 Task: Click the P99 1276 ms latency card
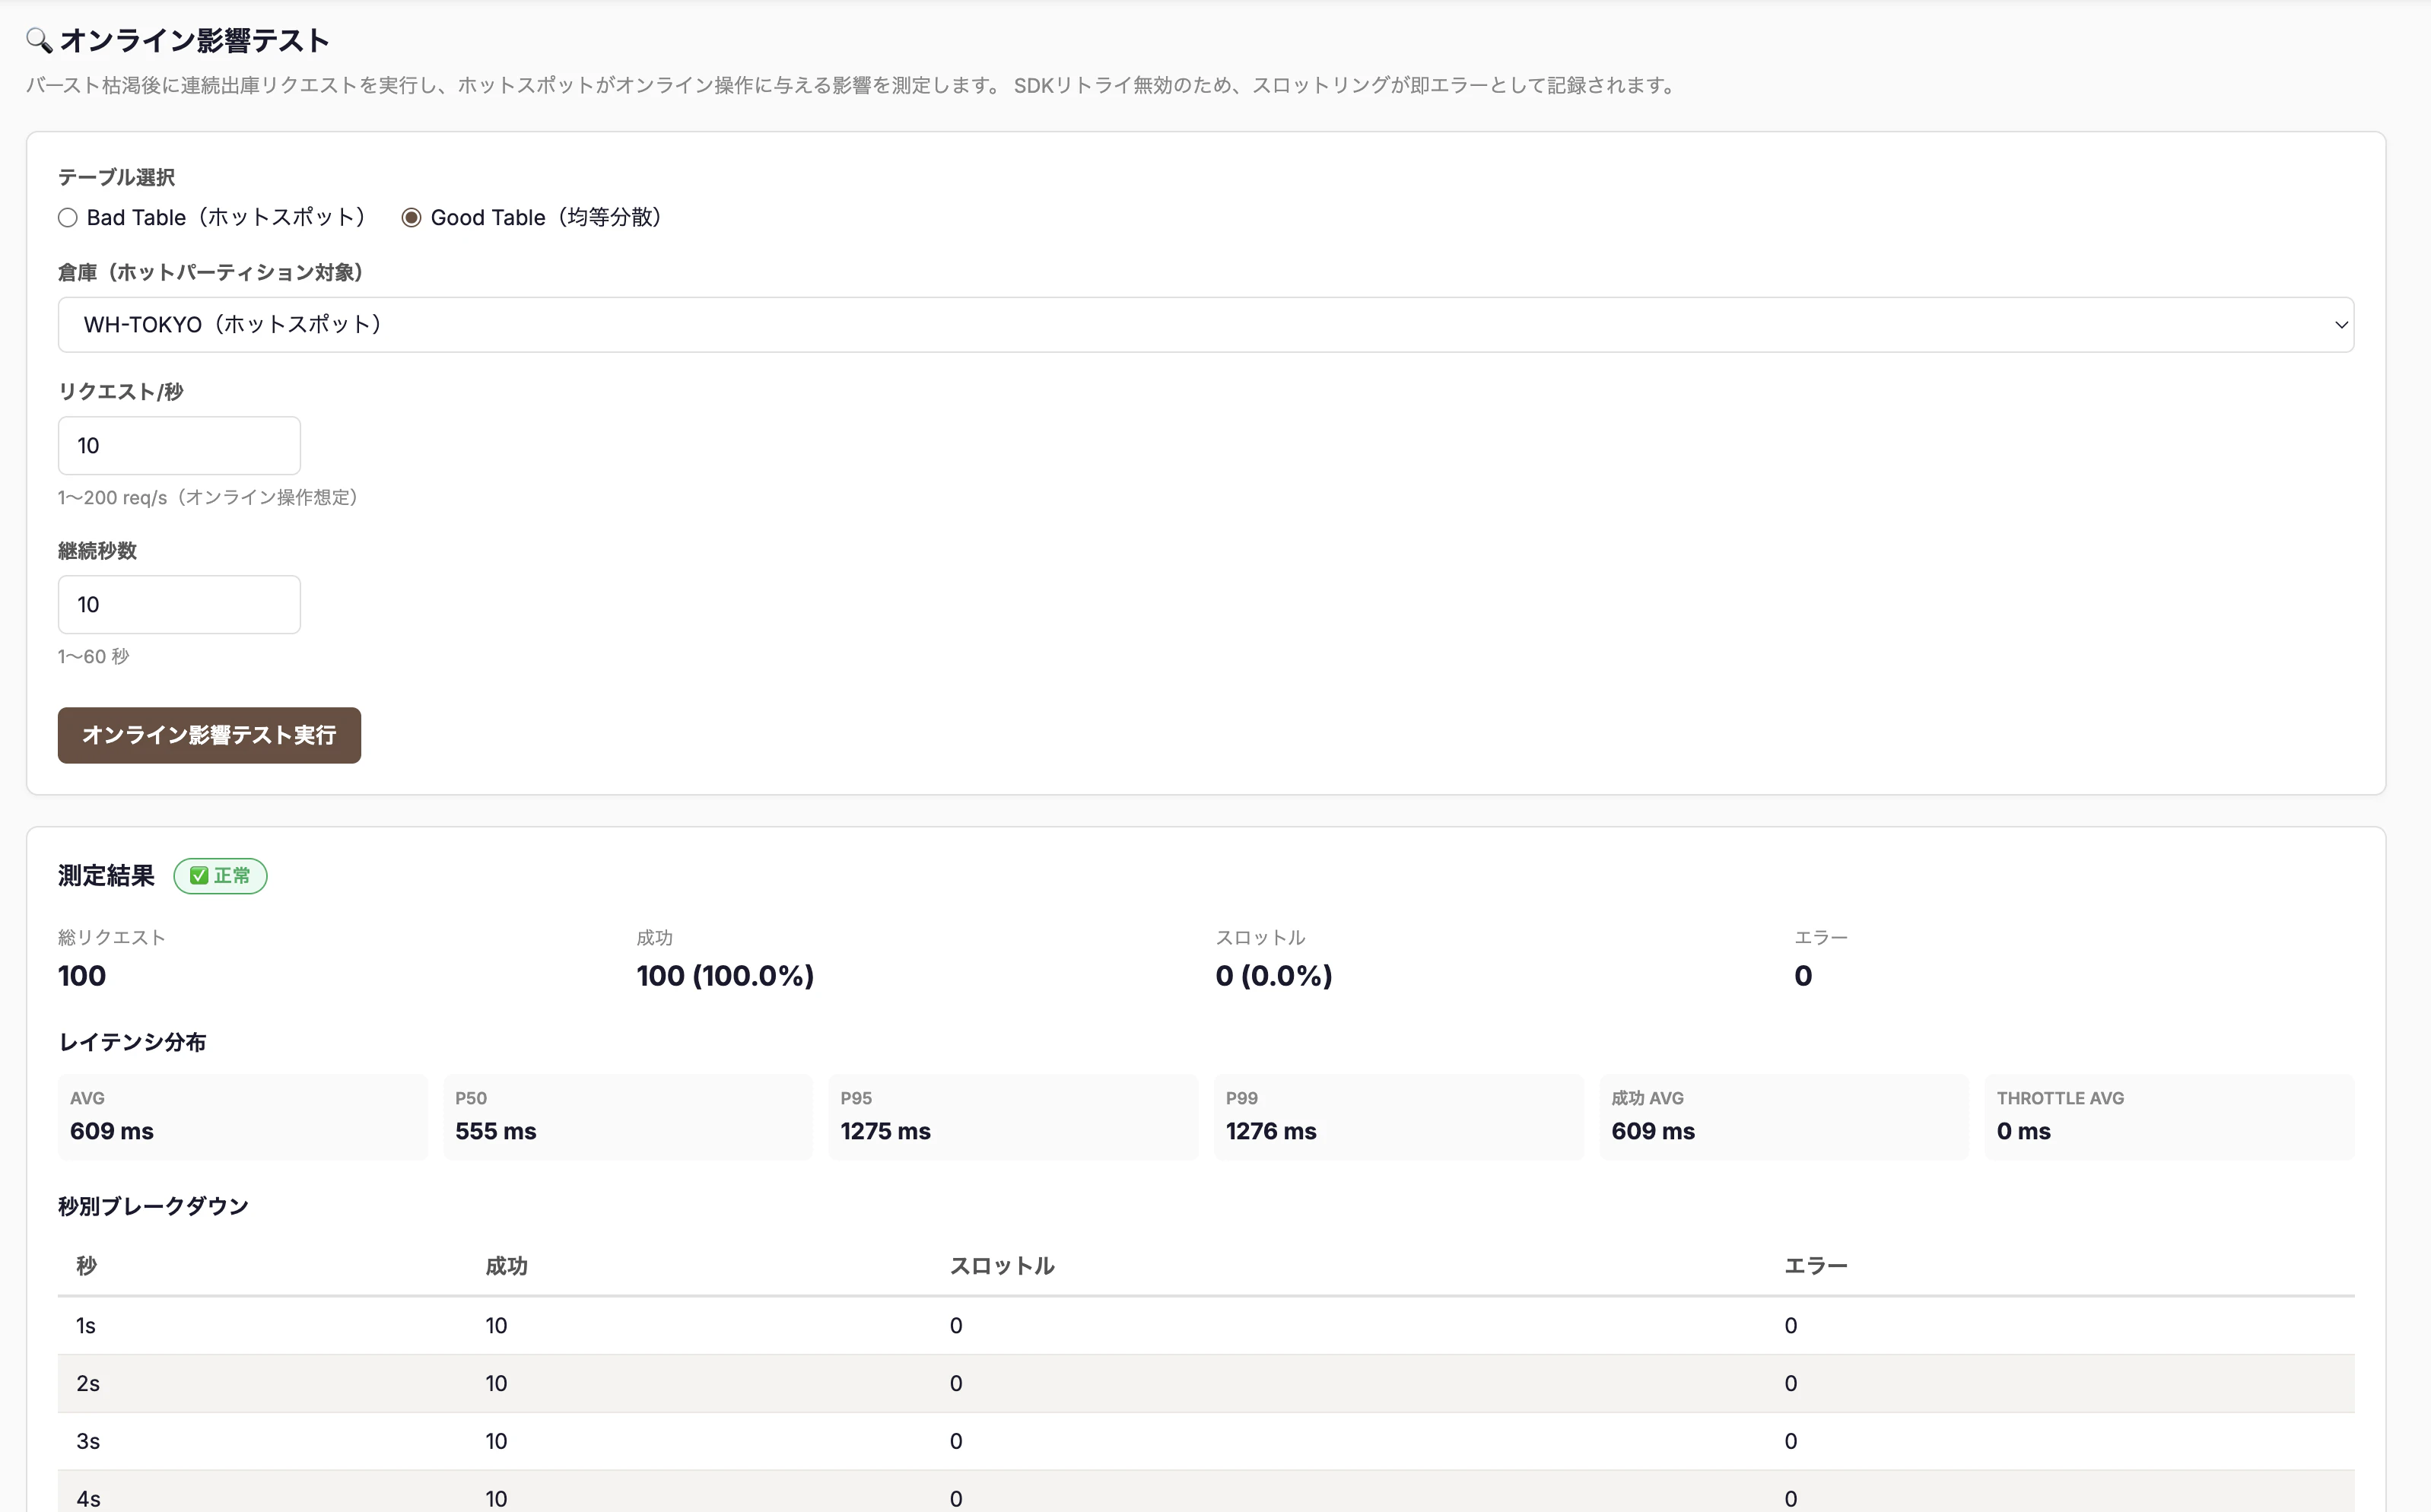[1399, 1117]
